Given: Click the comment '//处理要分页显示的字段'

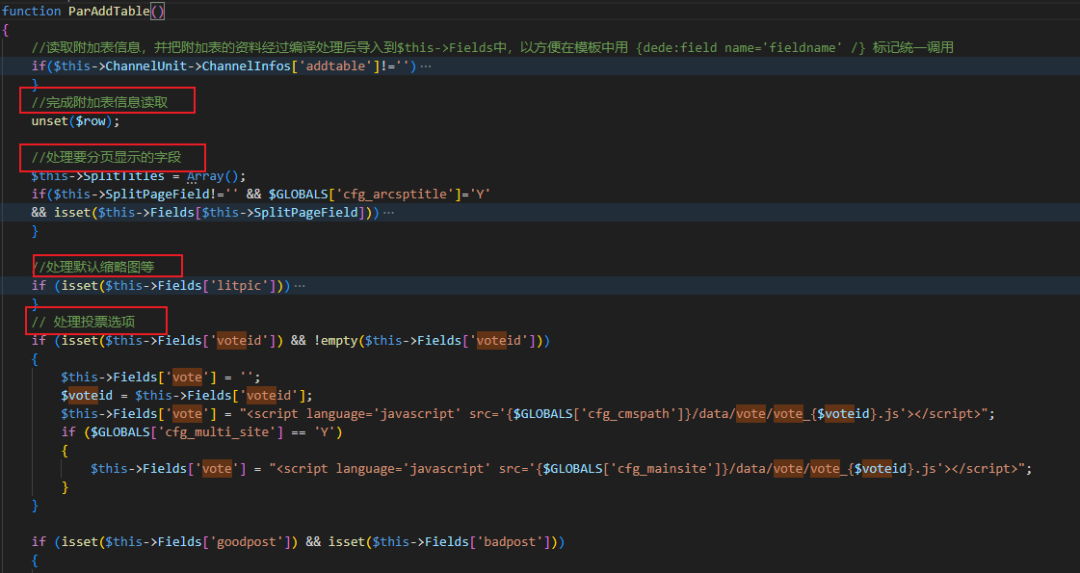Looking at the screenshot, I should pos(106,158).
